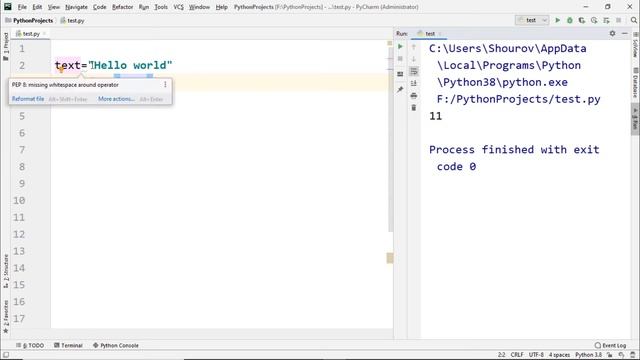Clear all Run console output with trash icon
640x360 pixels.
pyautogui.click(x=413, y=108)
